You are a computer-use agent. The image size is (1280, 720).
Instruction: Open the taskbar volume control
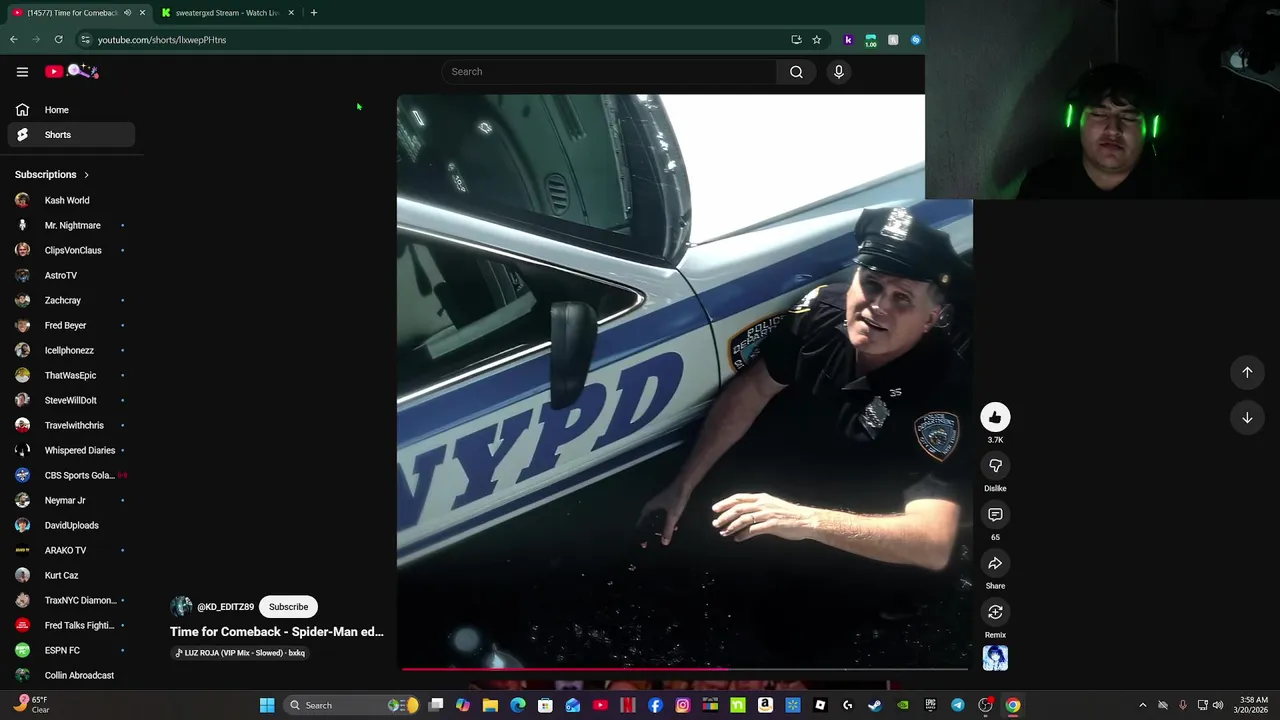(1218, 705)
